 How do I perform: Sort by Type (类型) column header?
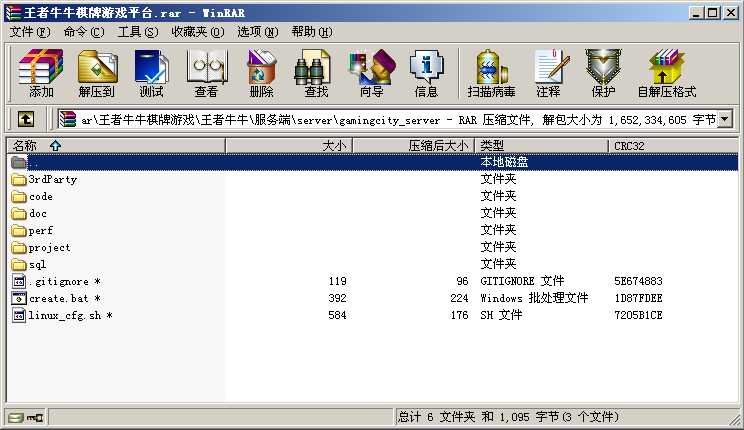(541, 146)
